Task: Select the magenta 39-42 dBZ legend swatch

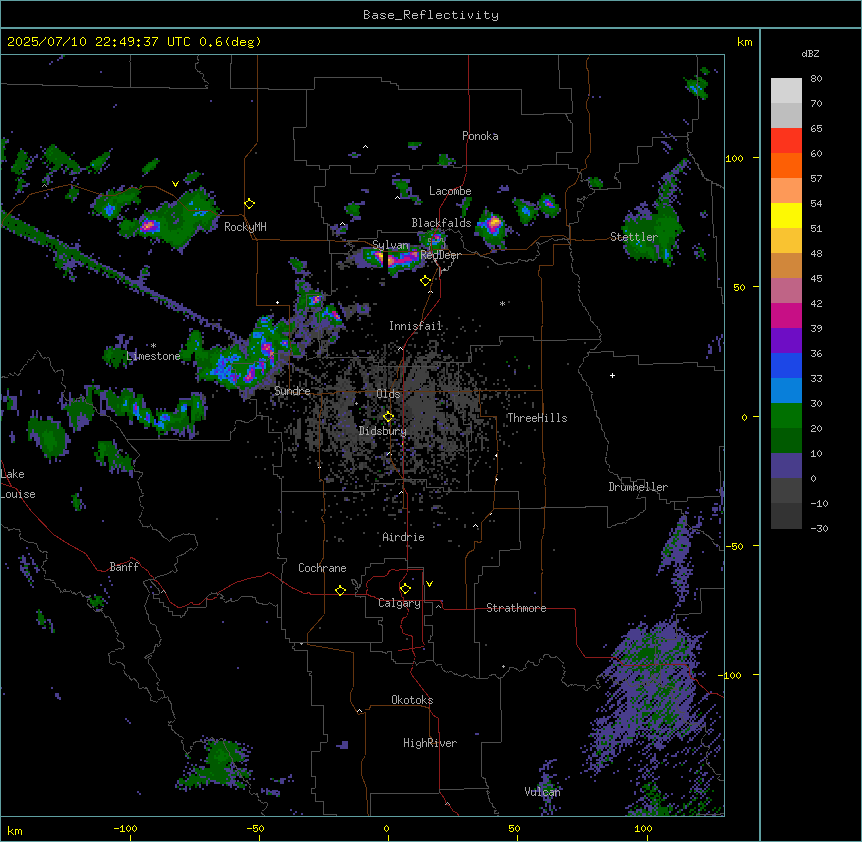Action: pos(786,315)
